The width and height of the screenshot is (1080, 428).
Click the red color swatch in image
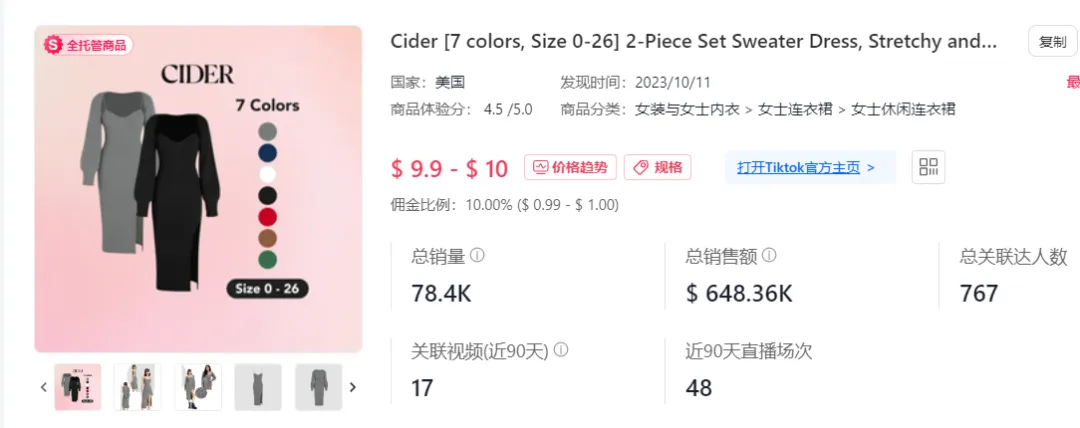[x=267, y=217]
